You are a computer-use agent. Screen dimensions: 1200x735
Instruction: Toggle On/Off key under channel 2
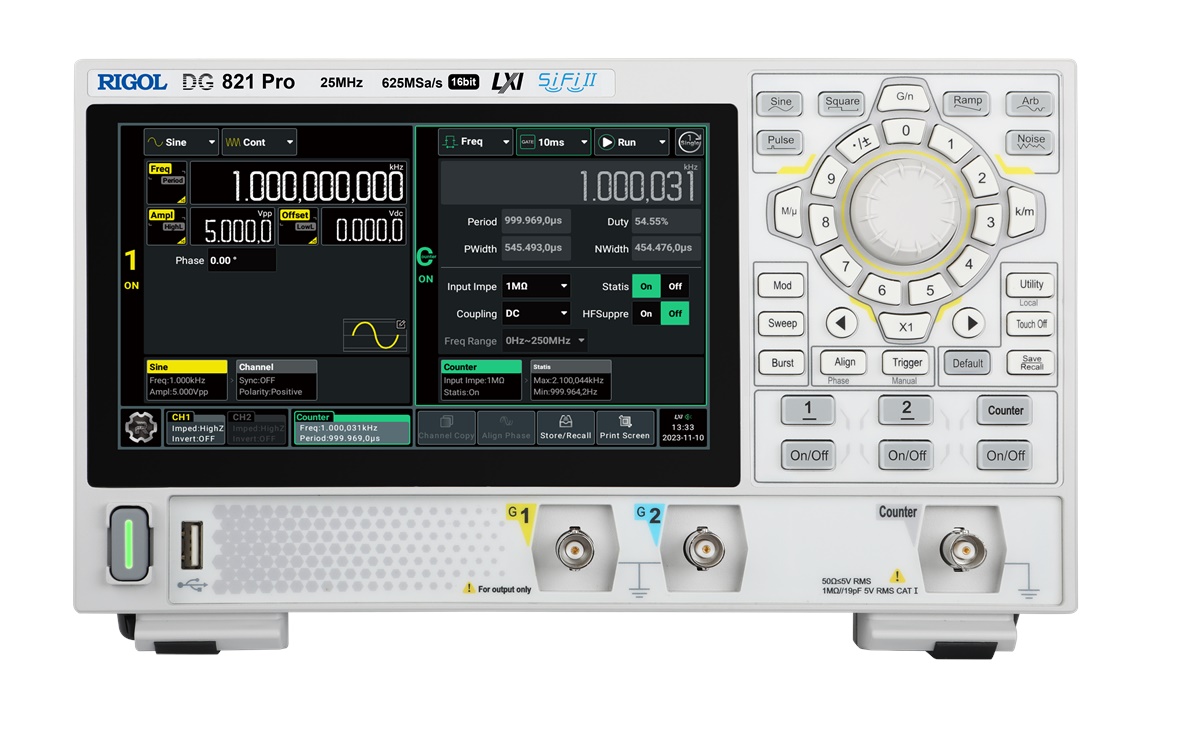907,455
